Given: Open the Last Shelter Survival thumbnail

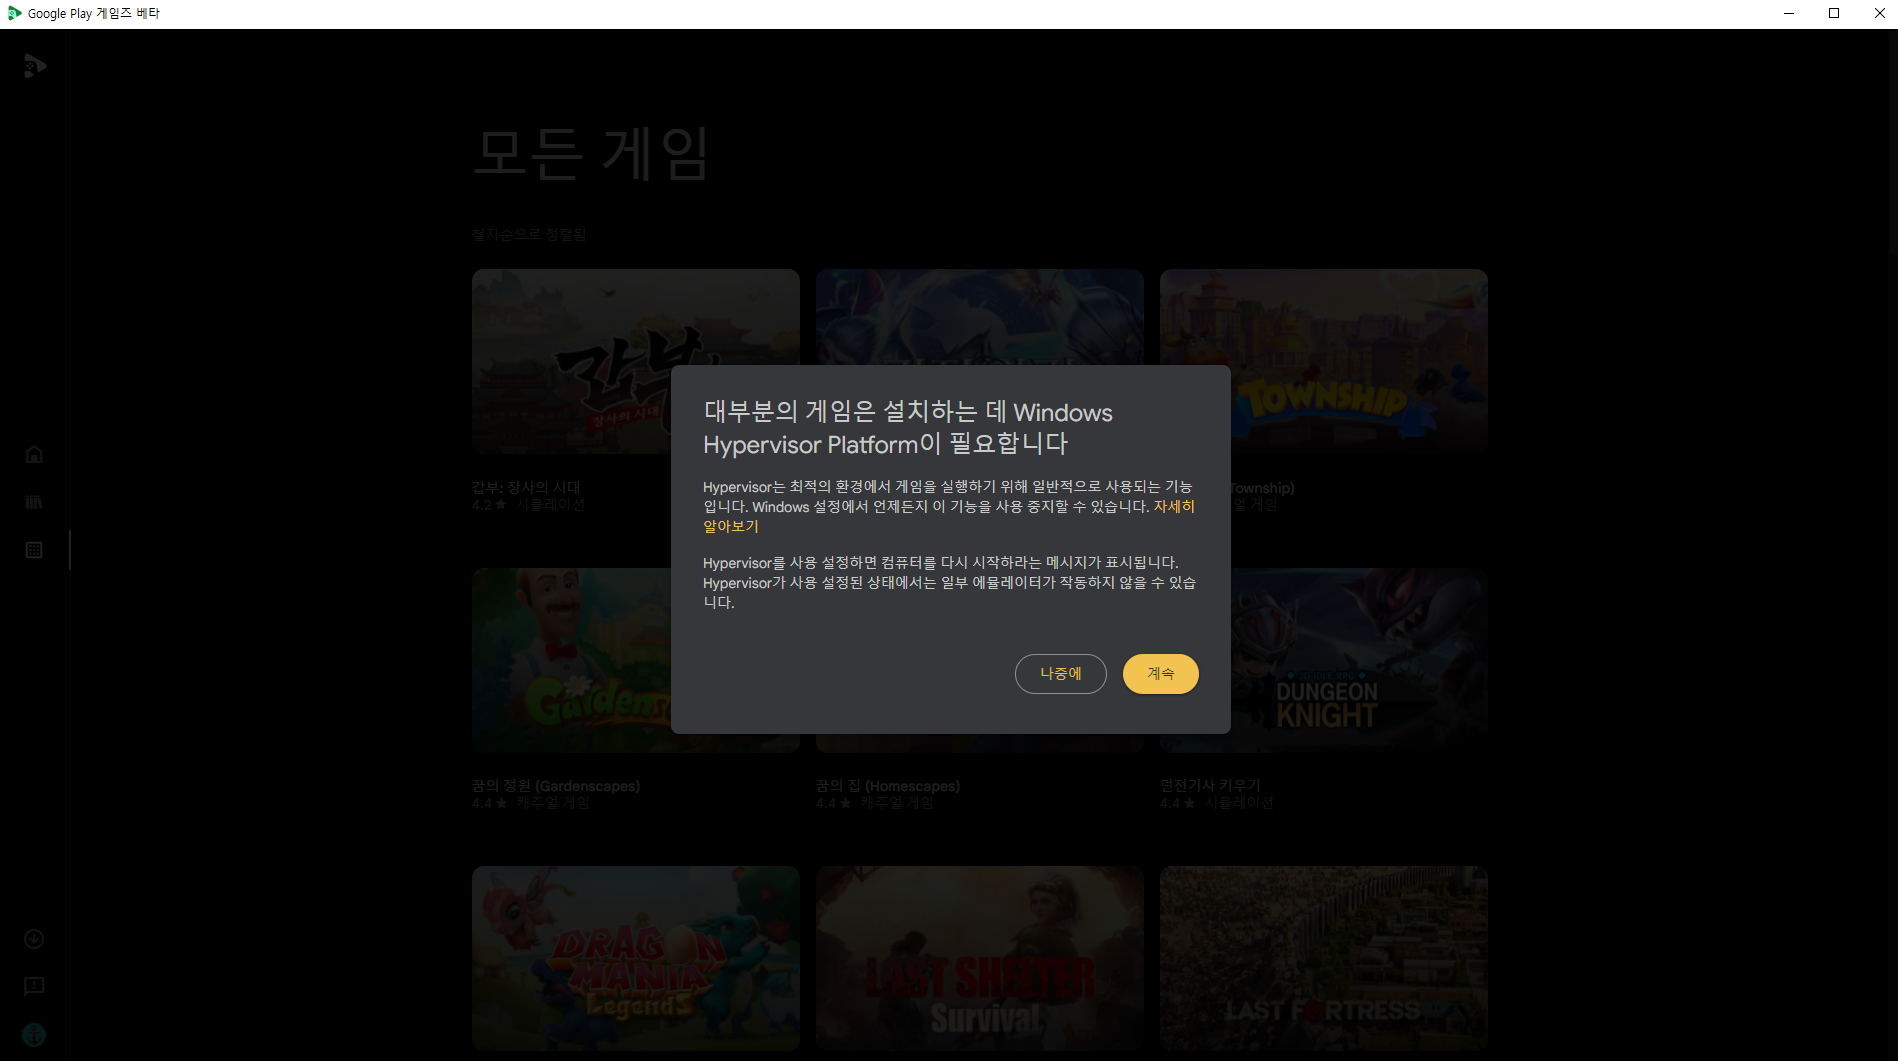Looking at the screenshot, I should tap(980, 958).
